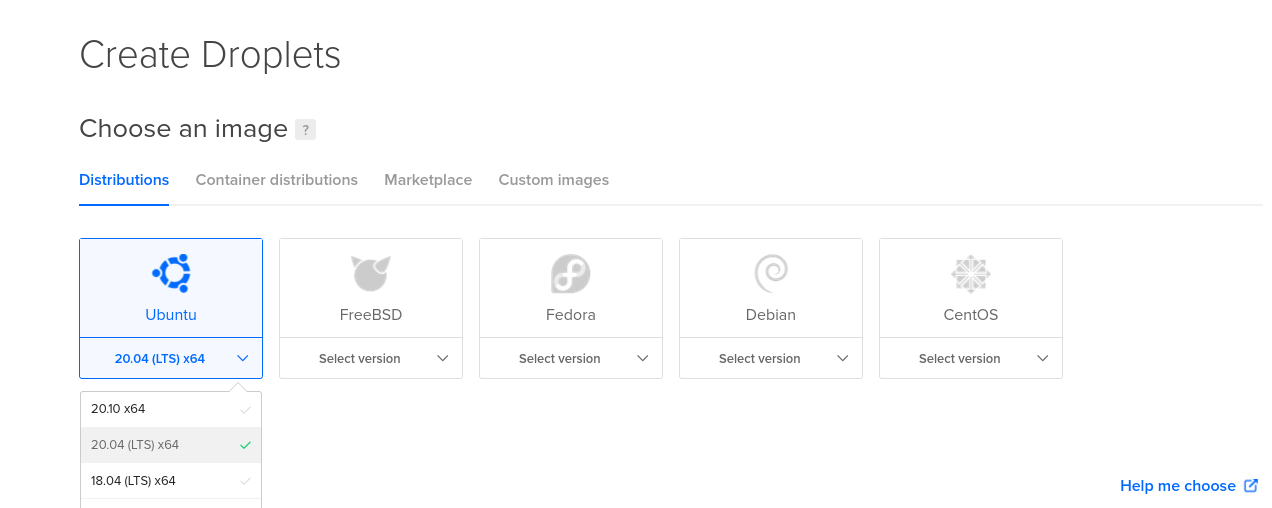Viewport: 1272px width, 508px height.
Task: Click the Fedora logo icon
Action: pyautogui.click(x=570, y=273)
